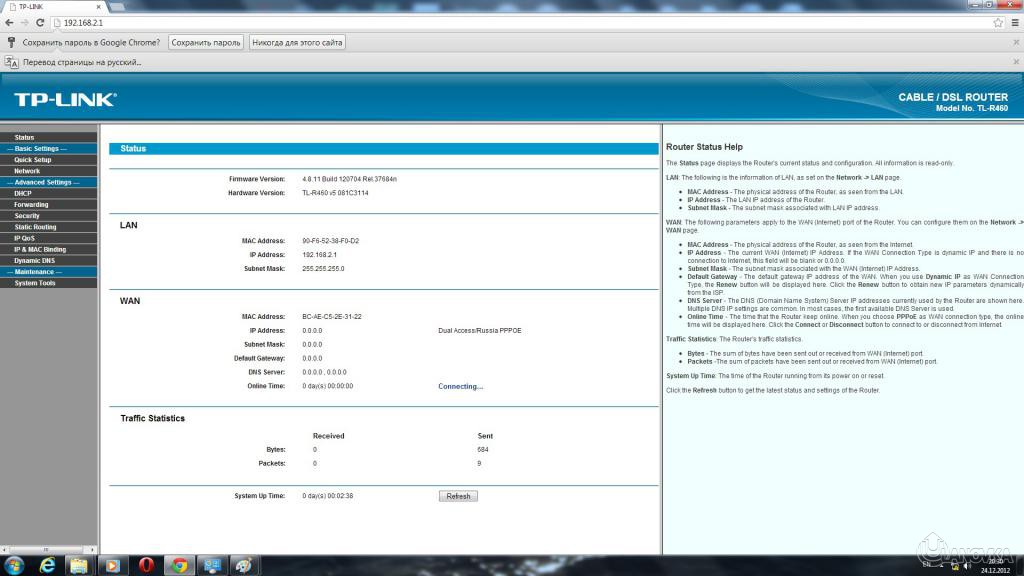Click hardware version TL-R460 v5 text
Viewport: 1024px width, 576px height.
[x=335, y=193]
